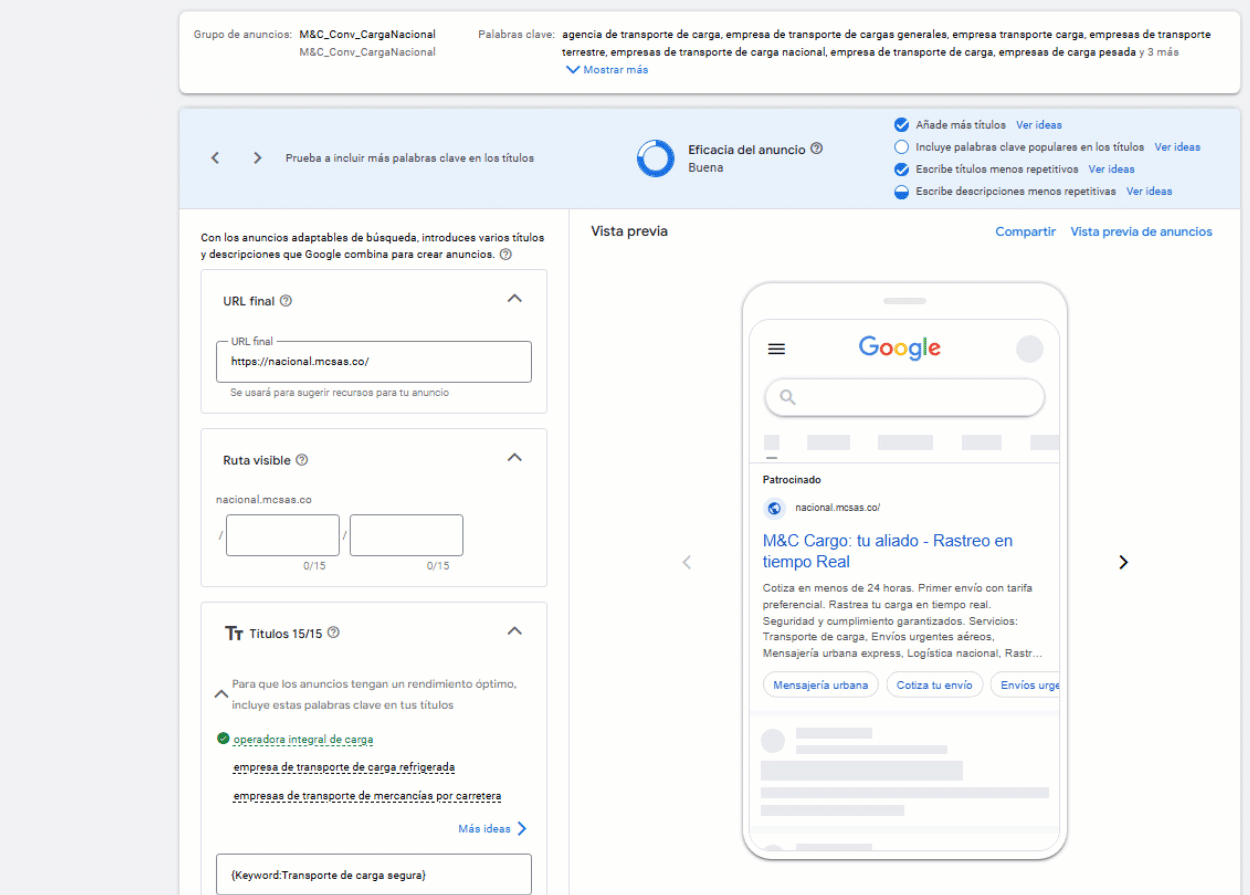This screenshot has width=1250, height=895.
Task: Click the Compartir link
Action: [1025, 232]
